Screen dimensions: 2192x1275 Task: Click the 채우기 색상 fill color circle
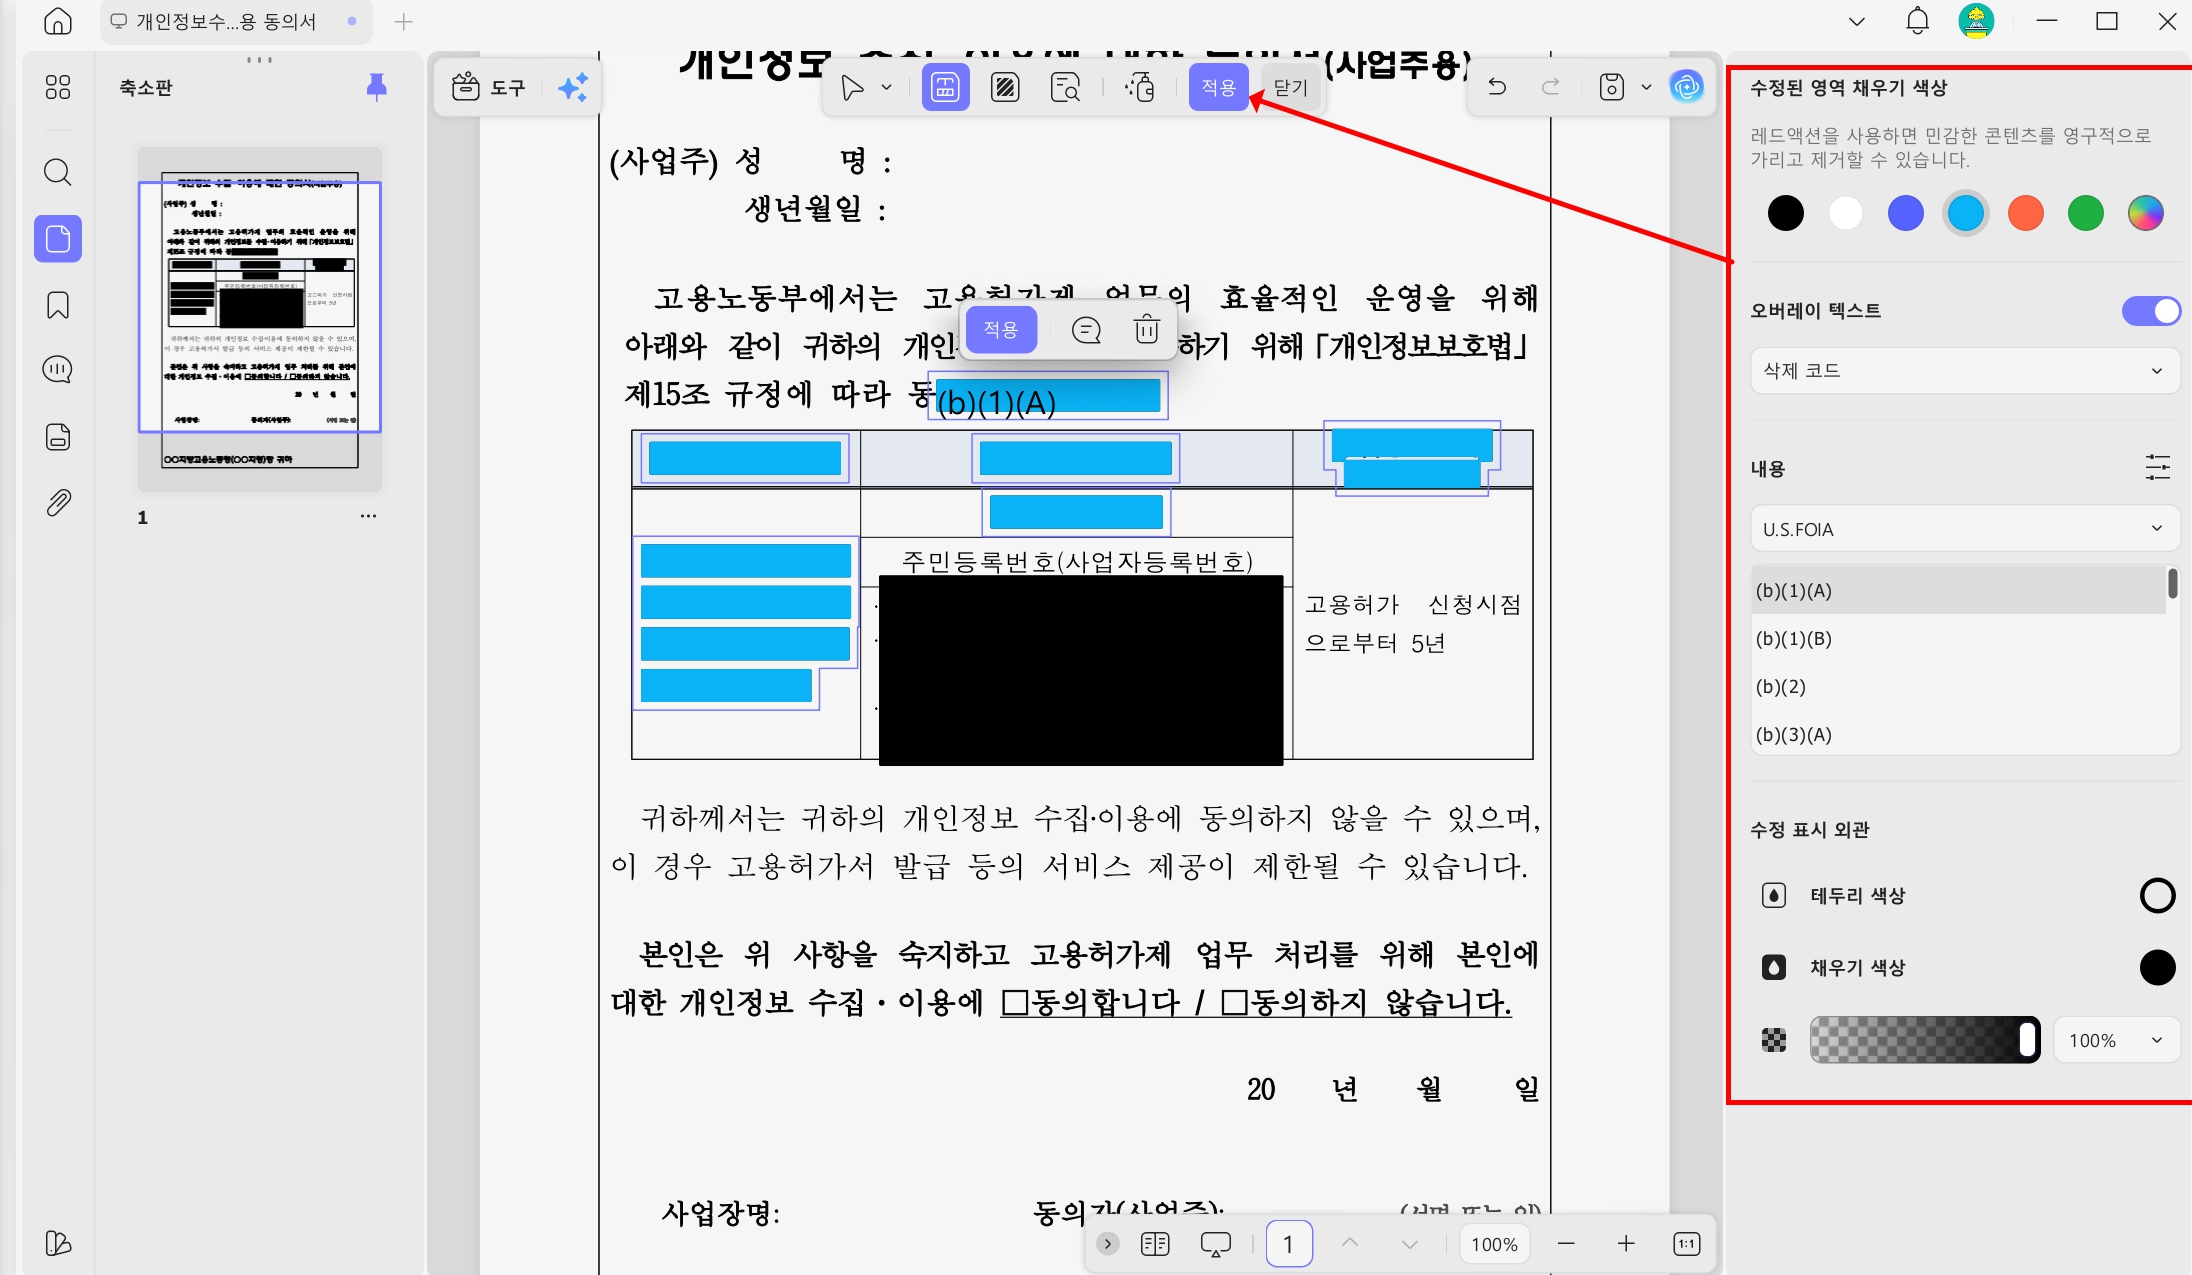pyautogui.click(x=2157, y=967)
